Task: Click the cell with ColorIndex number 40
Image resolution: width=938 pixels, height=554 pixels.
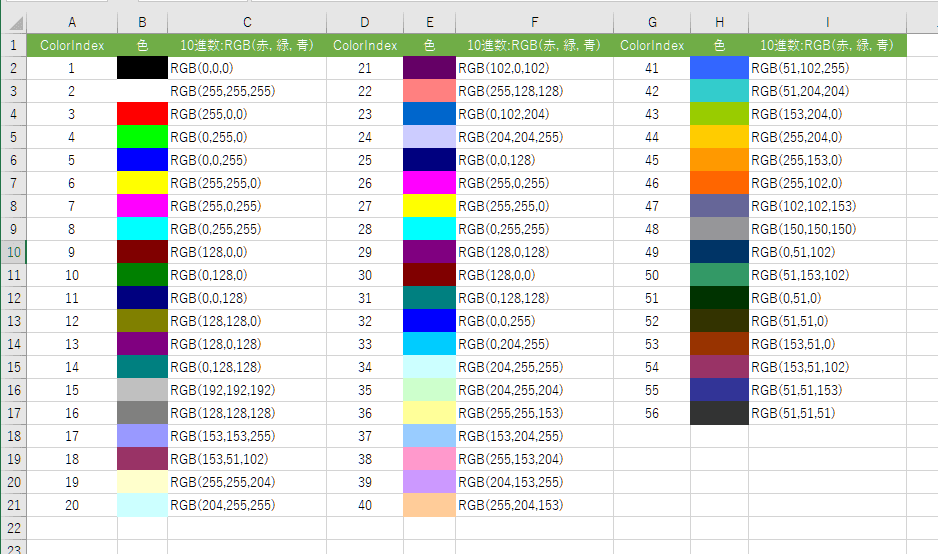Action: pos(364,505)
